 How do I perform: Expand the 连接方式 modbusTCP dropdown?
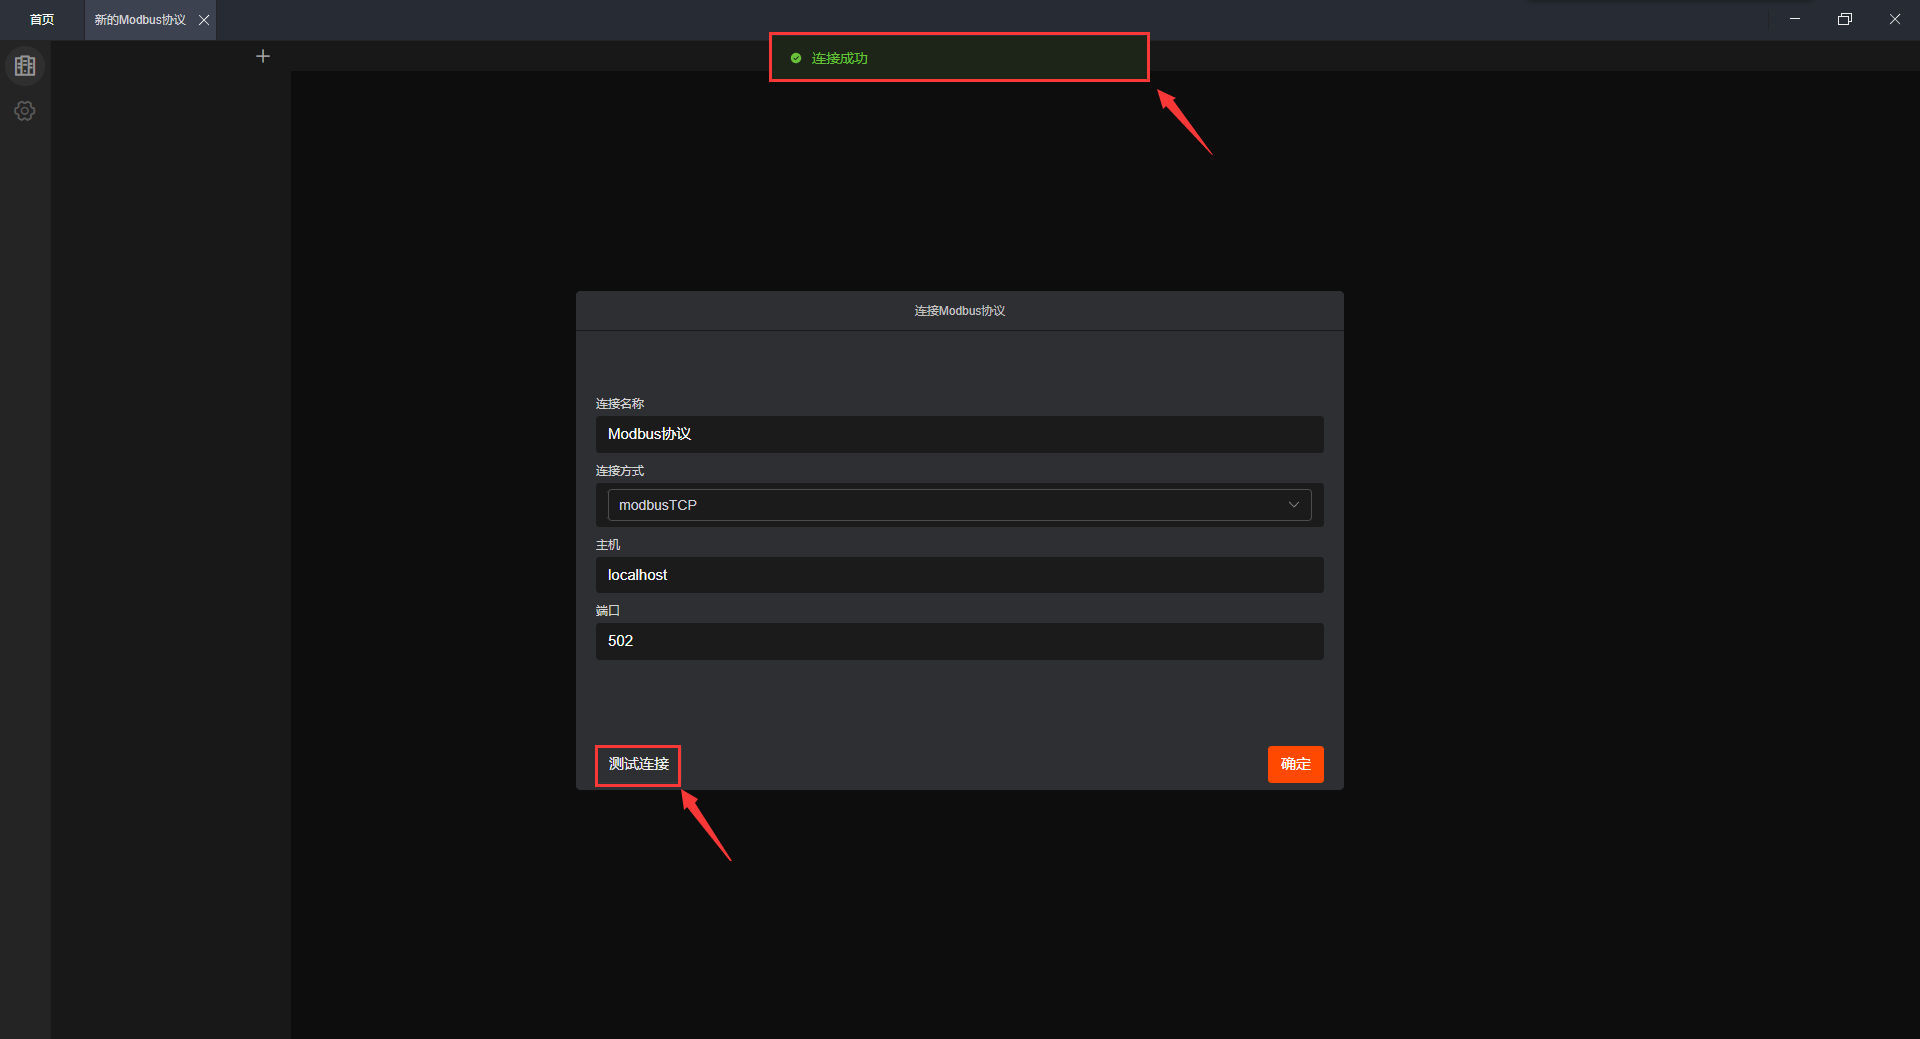click(959, 505)
